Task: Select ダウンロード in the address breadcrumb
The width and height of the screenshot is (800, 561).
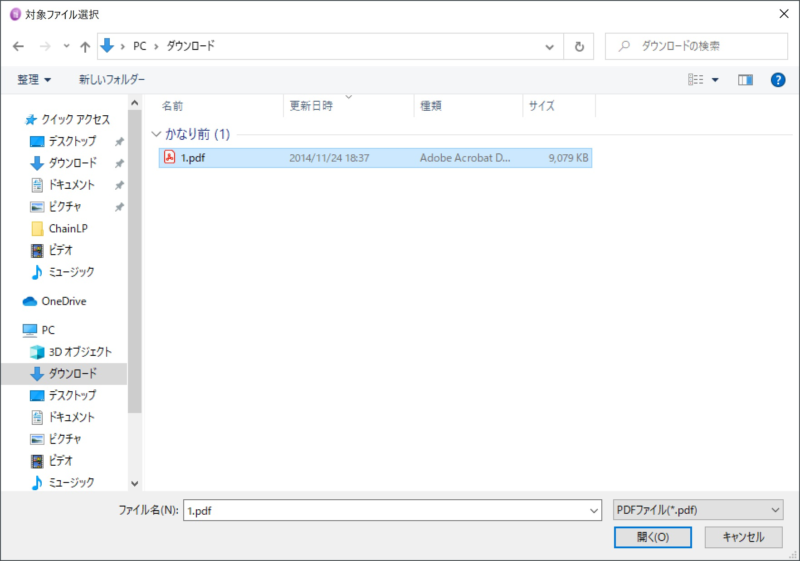Action: [190, 46]
